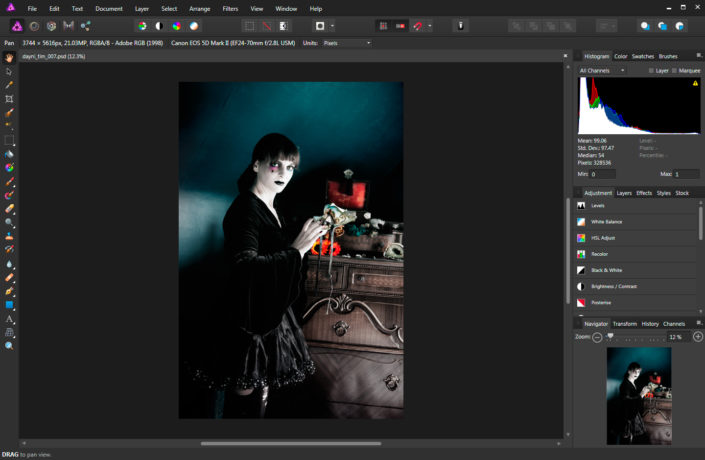The height and width of the screenshot is (460, 705).
Task: Select the blue Rectangle shape tool
Action: 9,305
